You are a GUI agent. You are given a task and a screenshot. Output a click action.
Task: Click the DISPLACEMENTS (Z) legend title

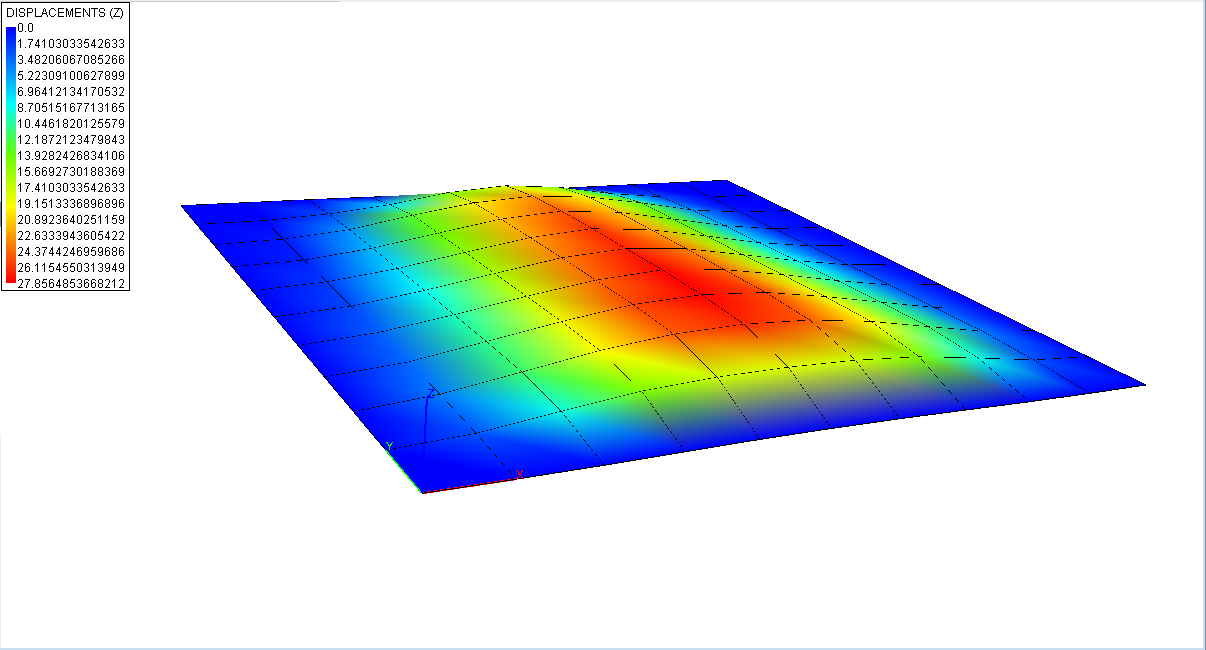click(65, 11)
